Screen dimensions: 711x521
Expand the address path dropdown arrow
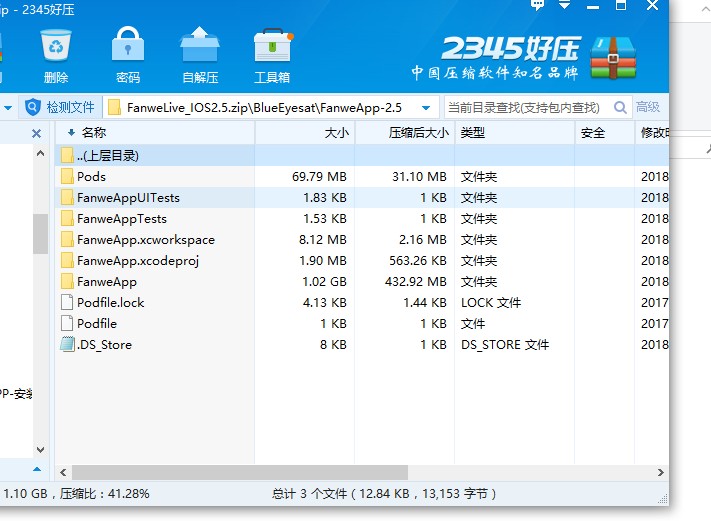426,108
